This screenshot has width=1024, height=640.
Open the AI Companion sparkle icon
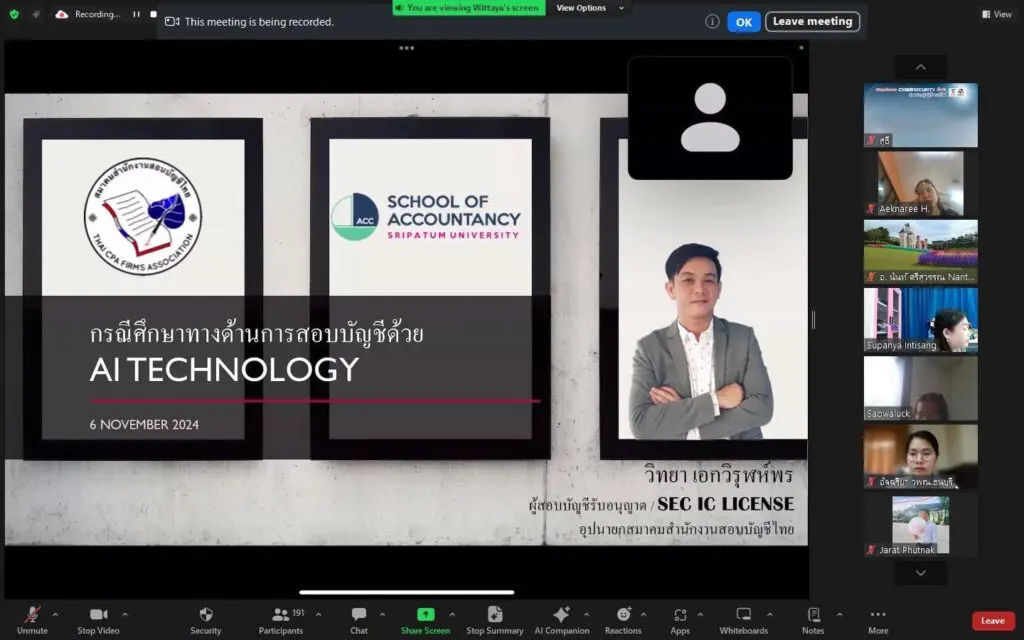point(561,615)
